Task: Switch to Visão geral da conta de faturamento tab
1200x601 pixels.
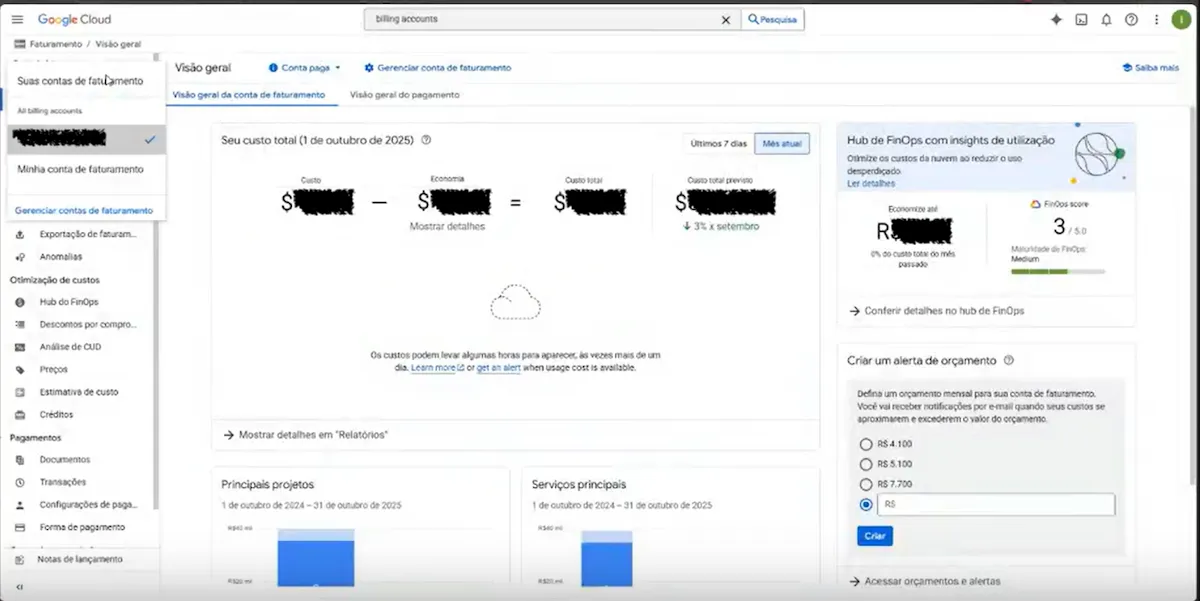Action: coord(249,94)
